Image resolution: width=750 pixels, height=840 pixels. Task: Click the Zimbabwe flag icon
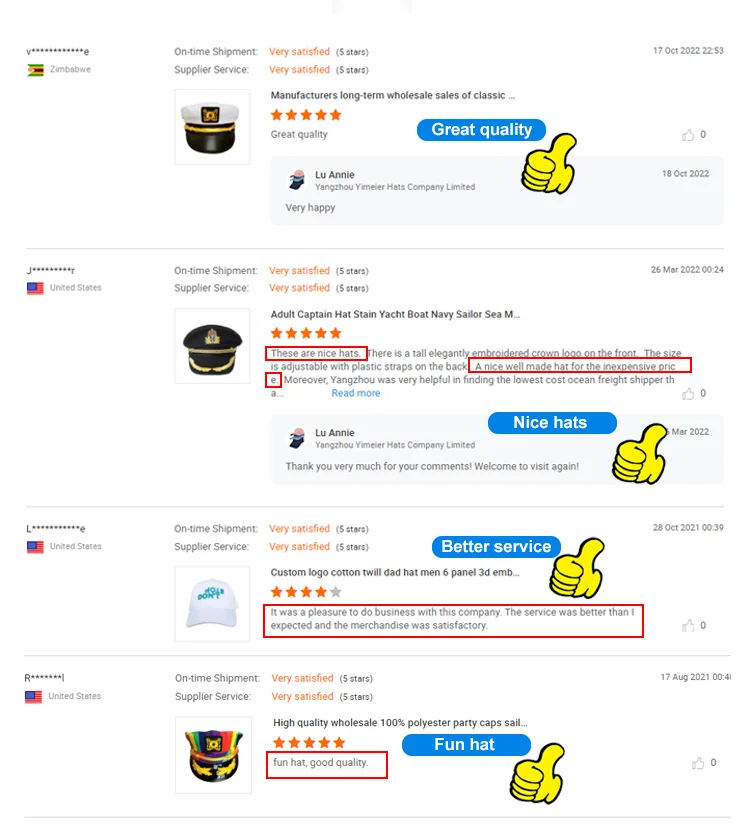click(35, 70)
